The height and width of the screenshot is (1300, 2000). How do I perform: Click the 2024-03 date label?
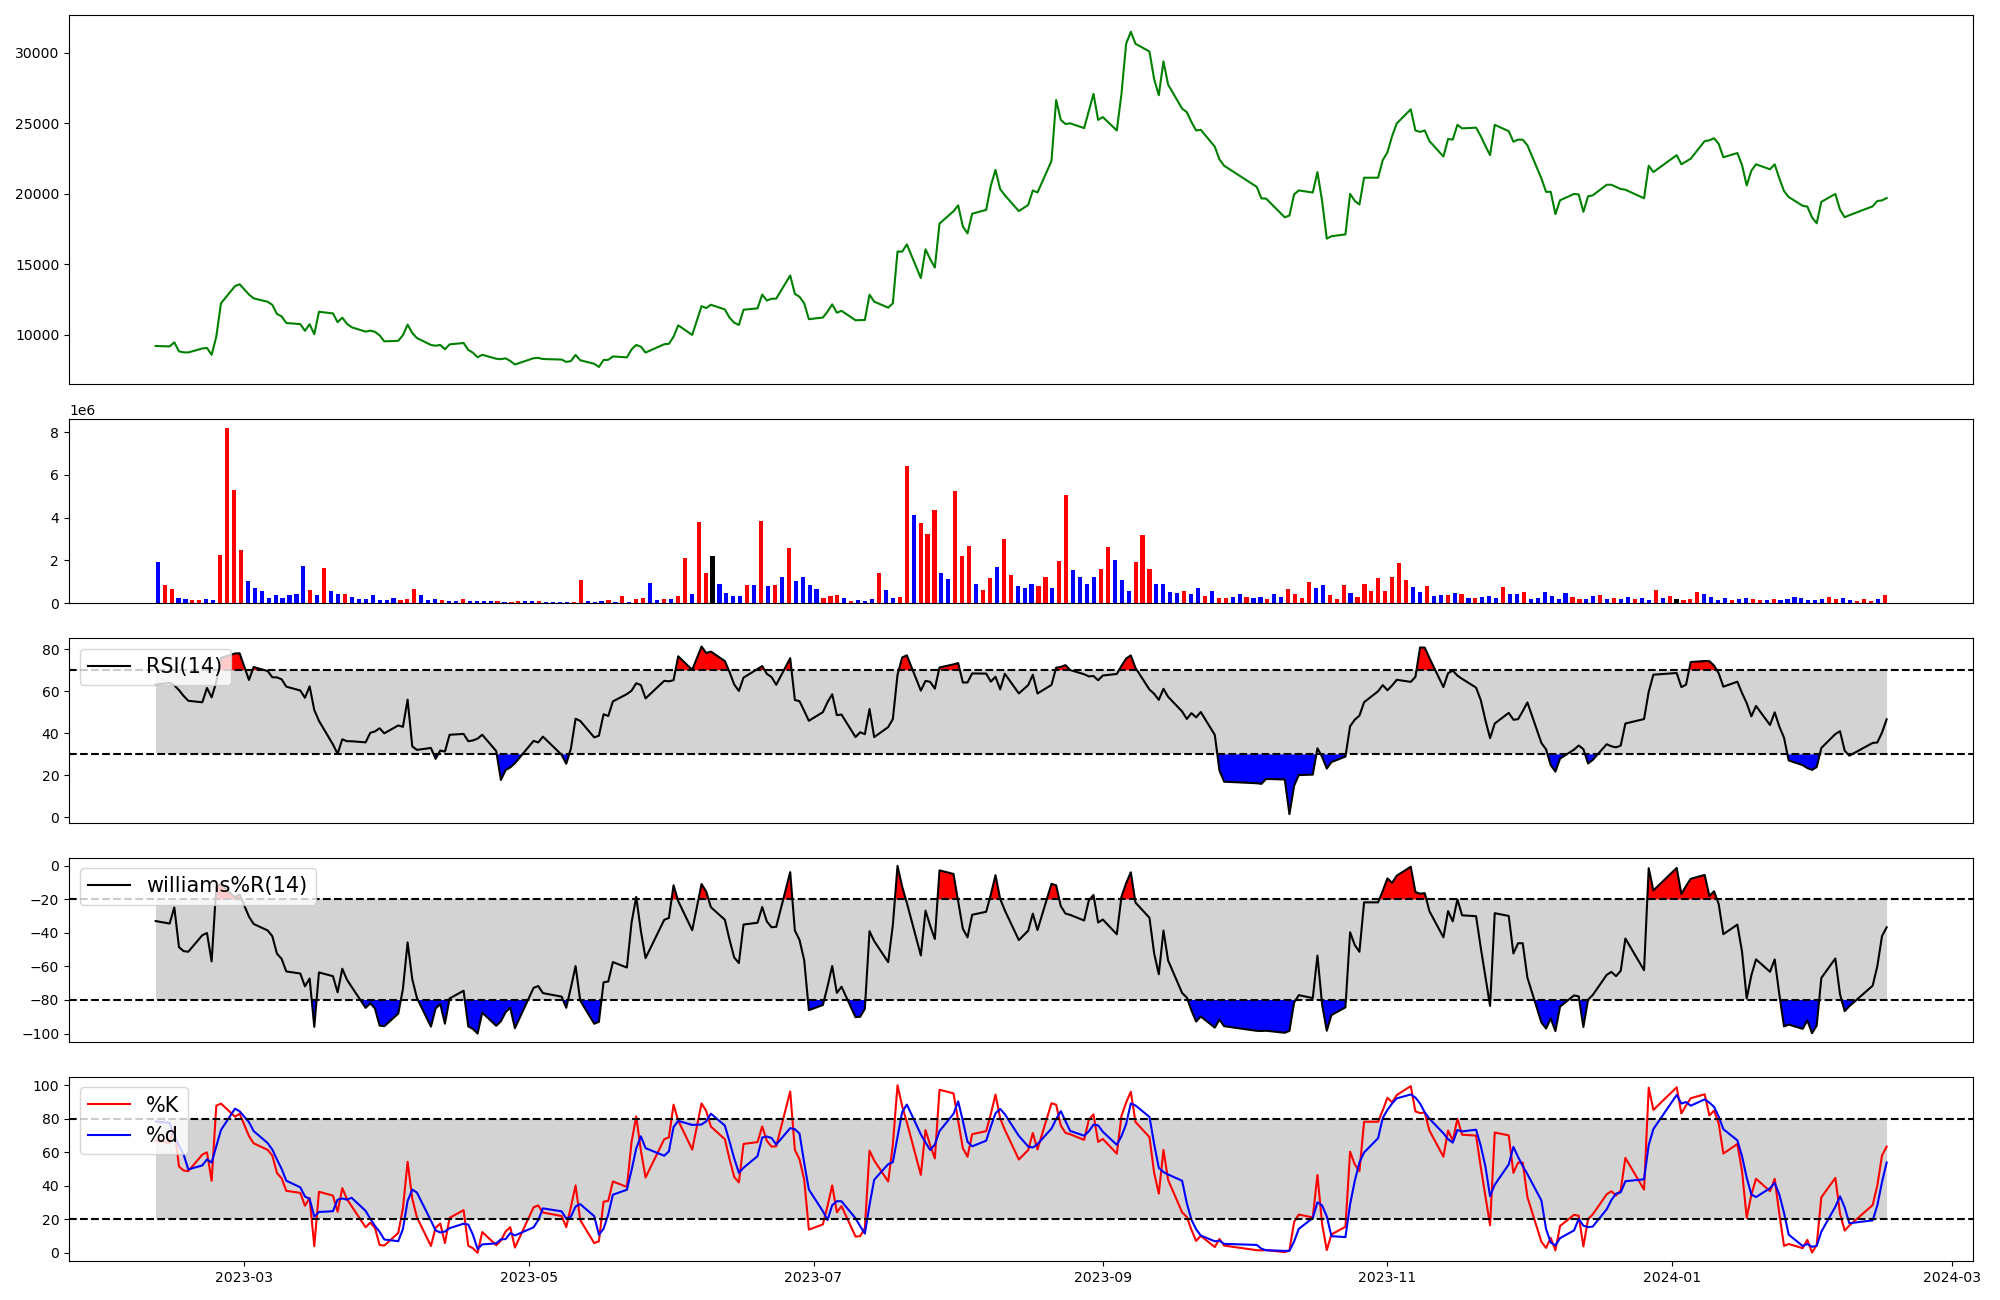coord(1952,1276)
